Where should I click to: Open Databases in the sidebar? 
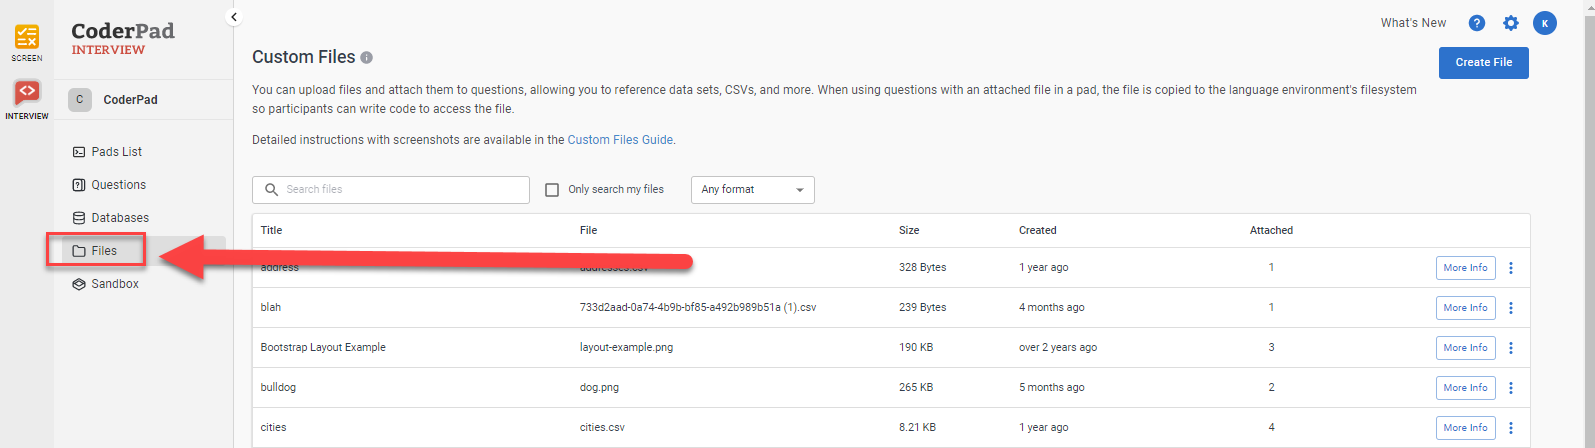pos(120,218)
